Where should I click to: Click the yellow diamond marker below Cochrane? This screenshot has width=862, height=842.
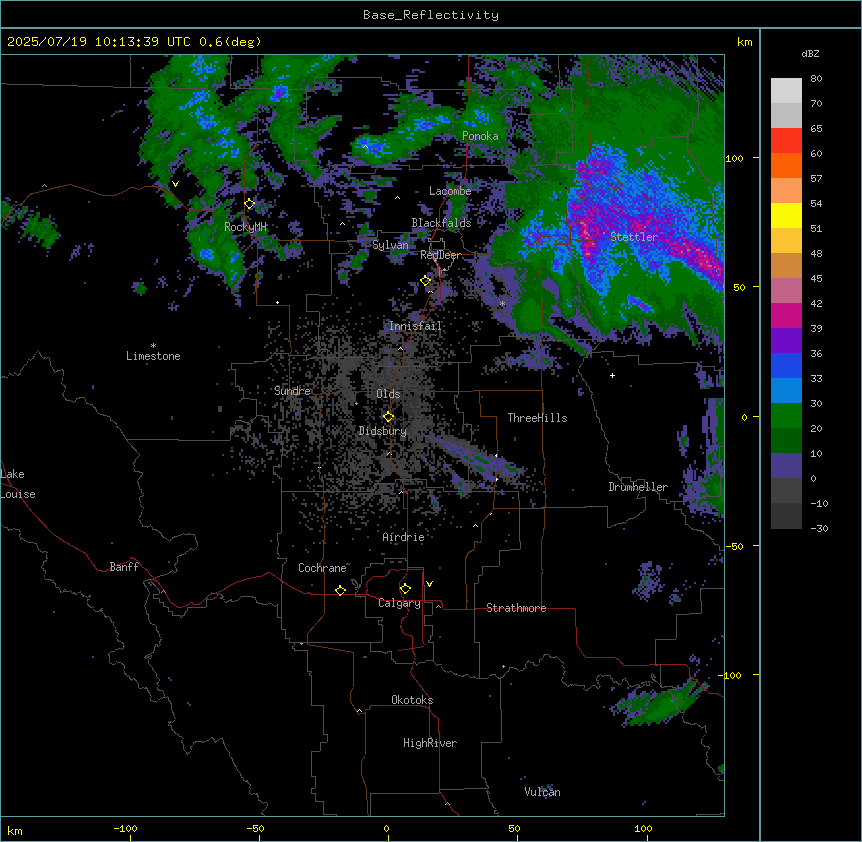340,590
